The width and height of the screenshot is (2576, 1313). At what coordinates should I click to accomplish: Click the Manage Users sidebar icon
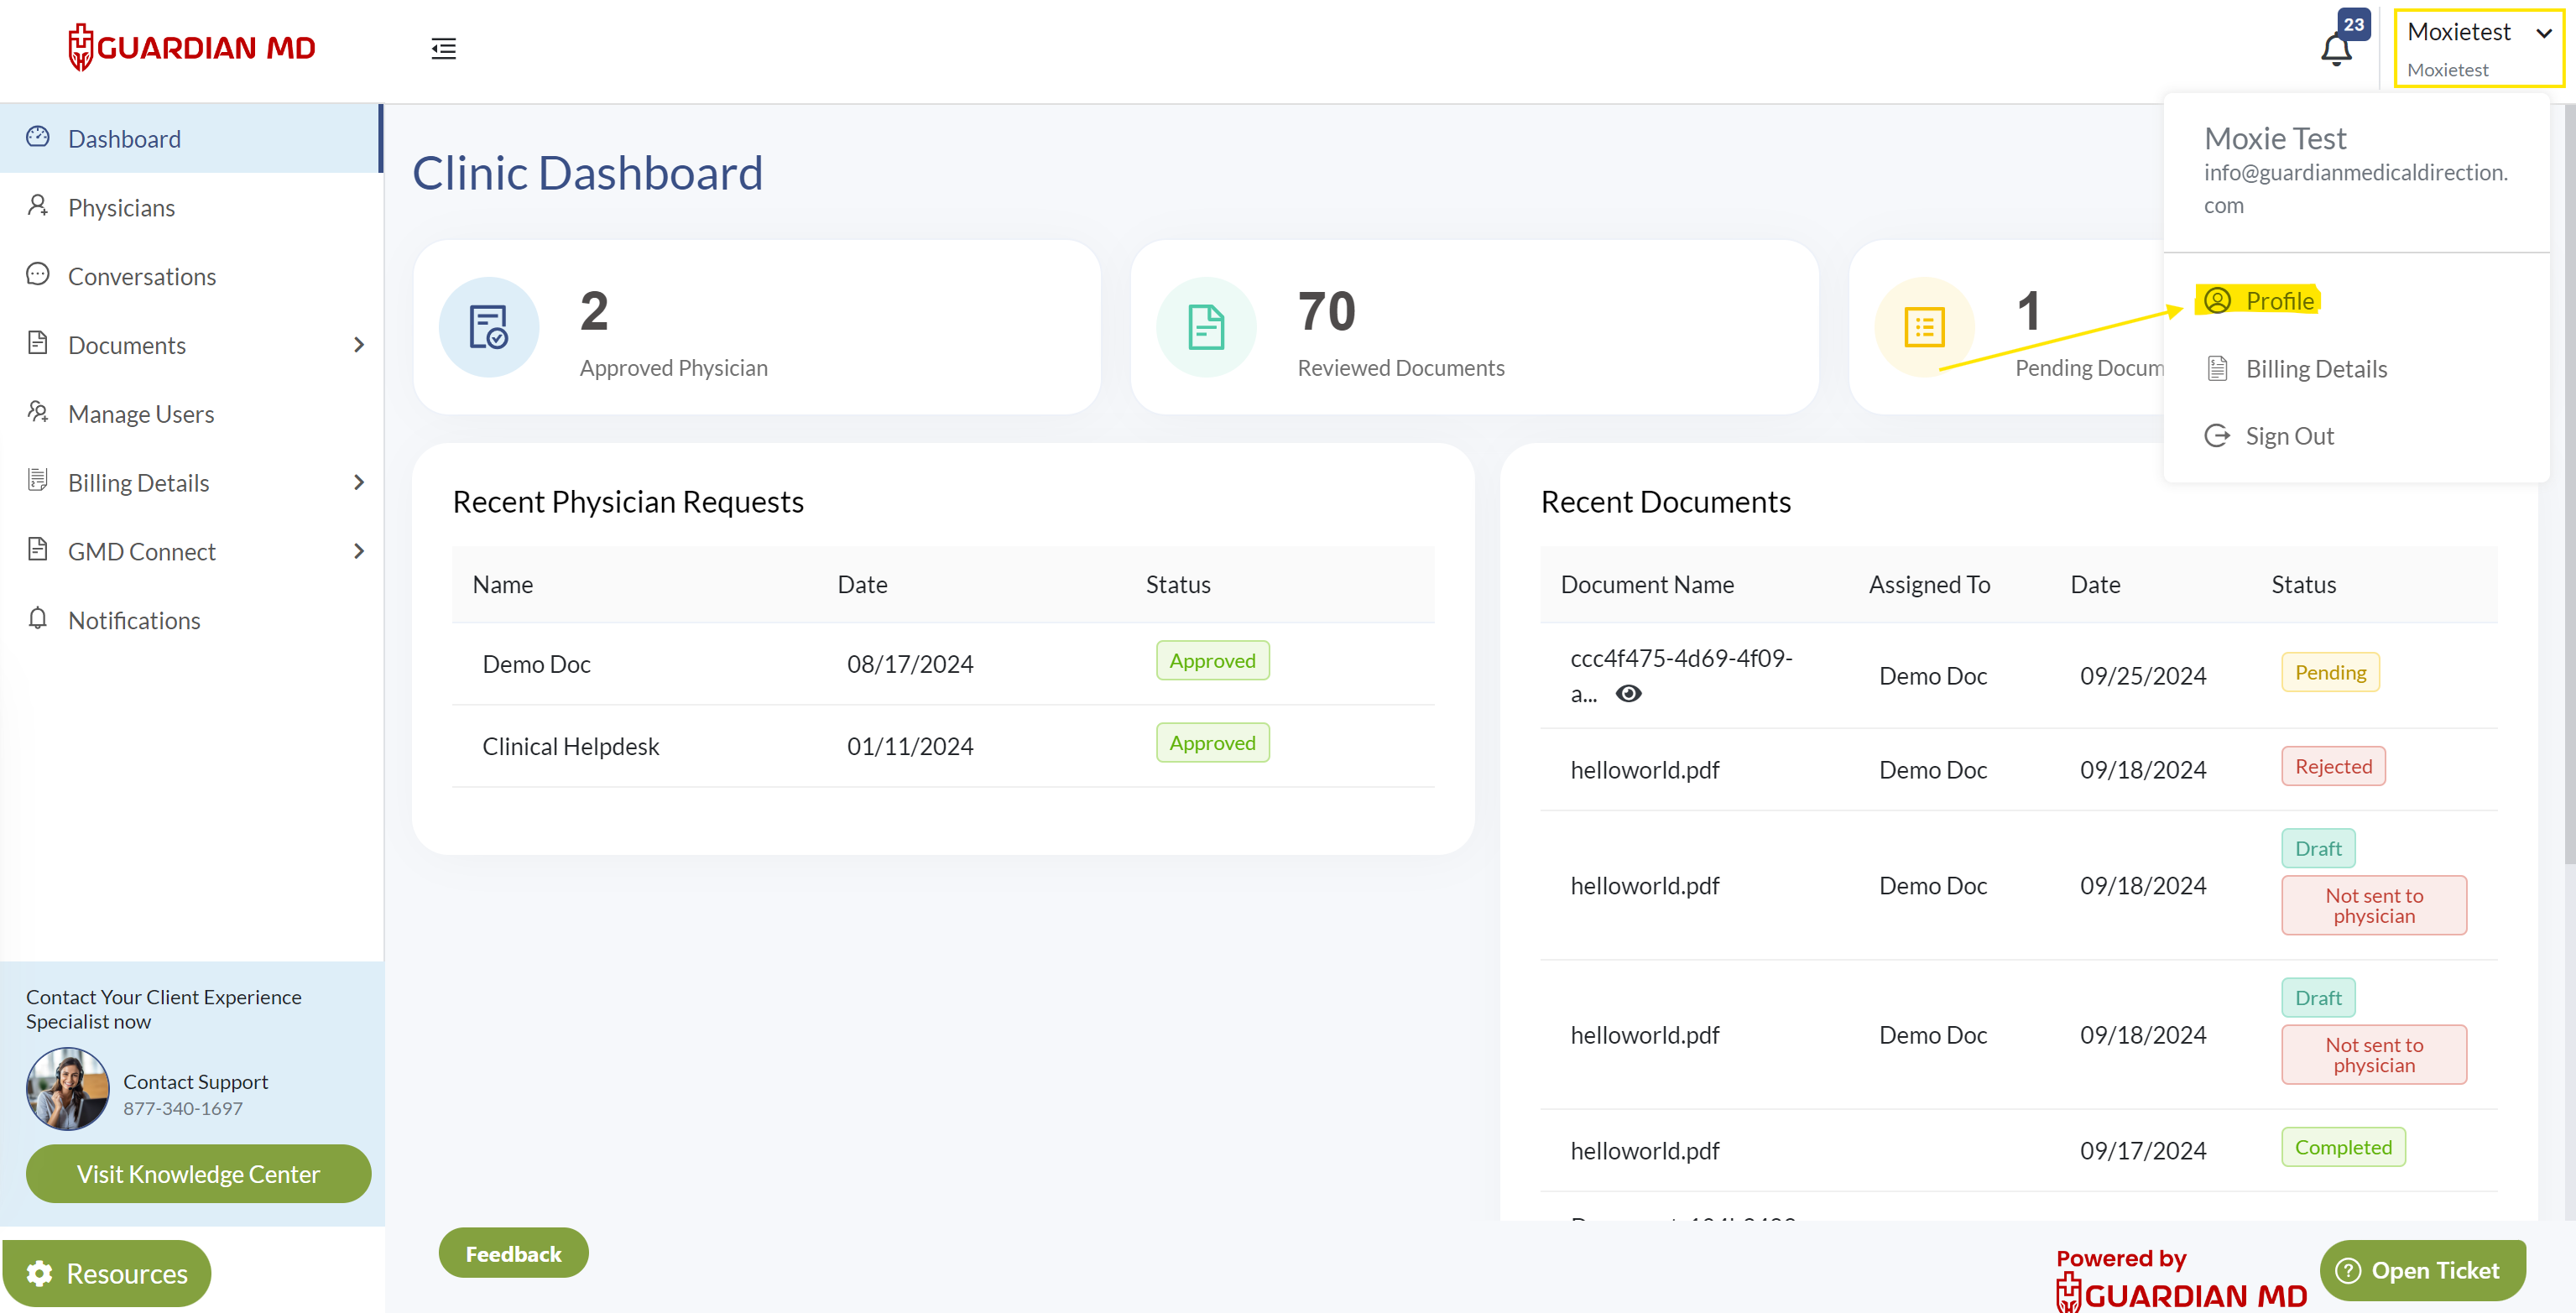coord(38,412)
